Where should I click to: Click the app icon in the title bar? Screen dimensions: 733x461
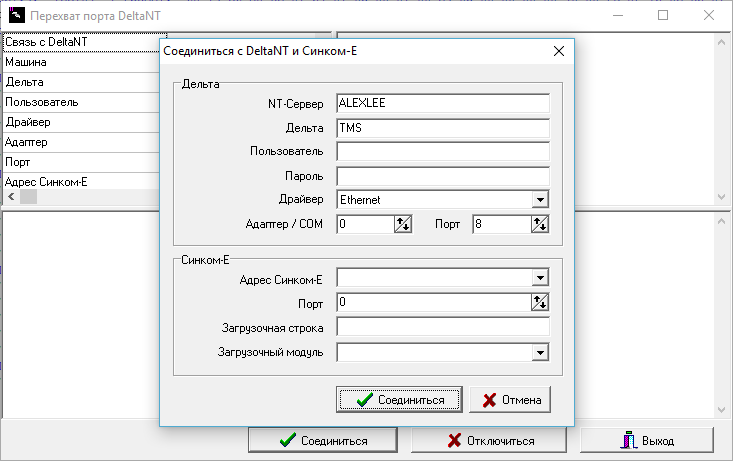click(x=16, y=15)
